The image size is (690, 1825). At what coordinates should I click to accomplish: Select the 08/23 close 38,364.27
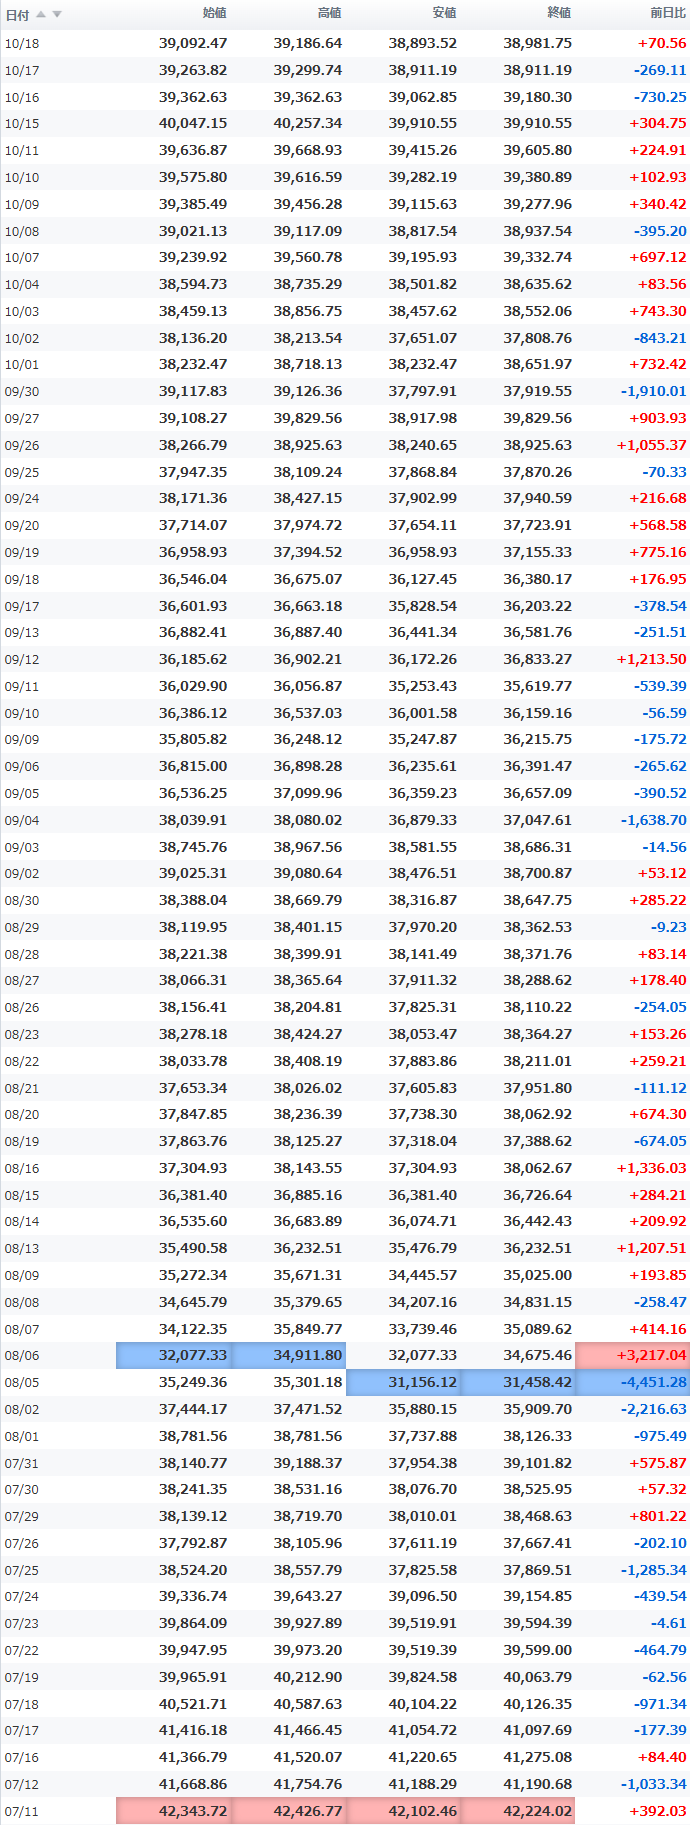538,1034
